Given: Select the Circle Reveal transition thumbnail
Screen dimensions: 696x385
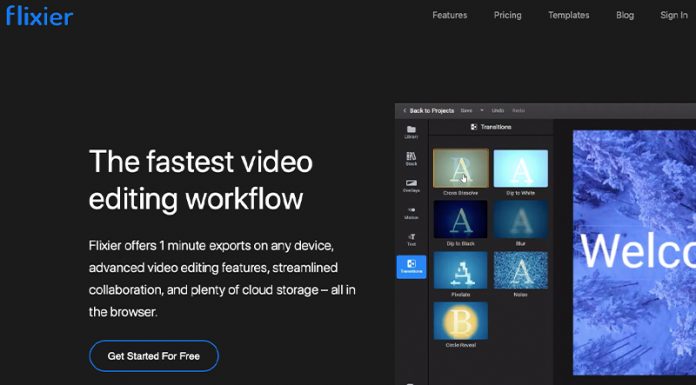Looking at the screenshot, I should click(x=460, y=321).
